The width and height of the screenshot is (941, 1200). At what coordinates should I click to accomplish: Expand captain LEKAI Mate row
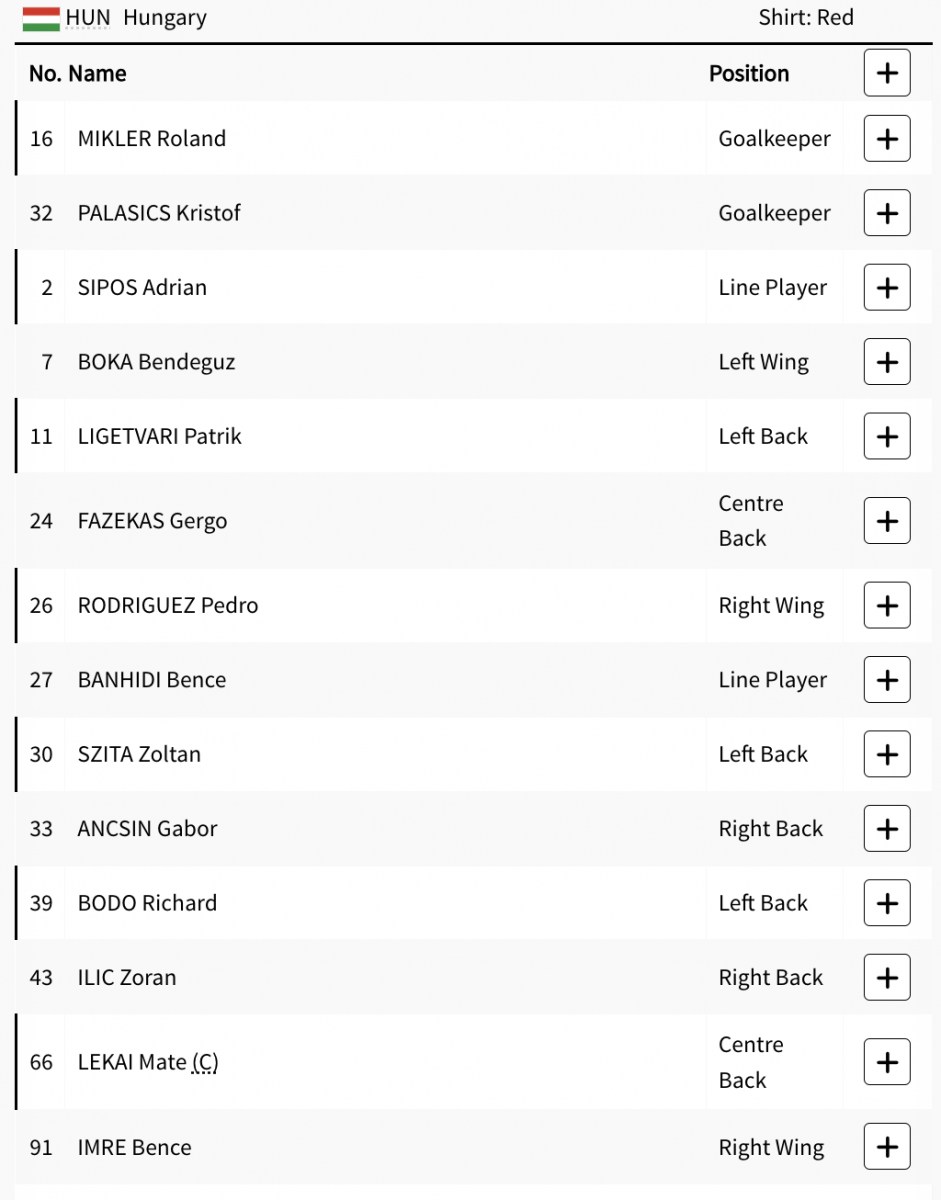[887, 1062]
